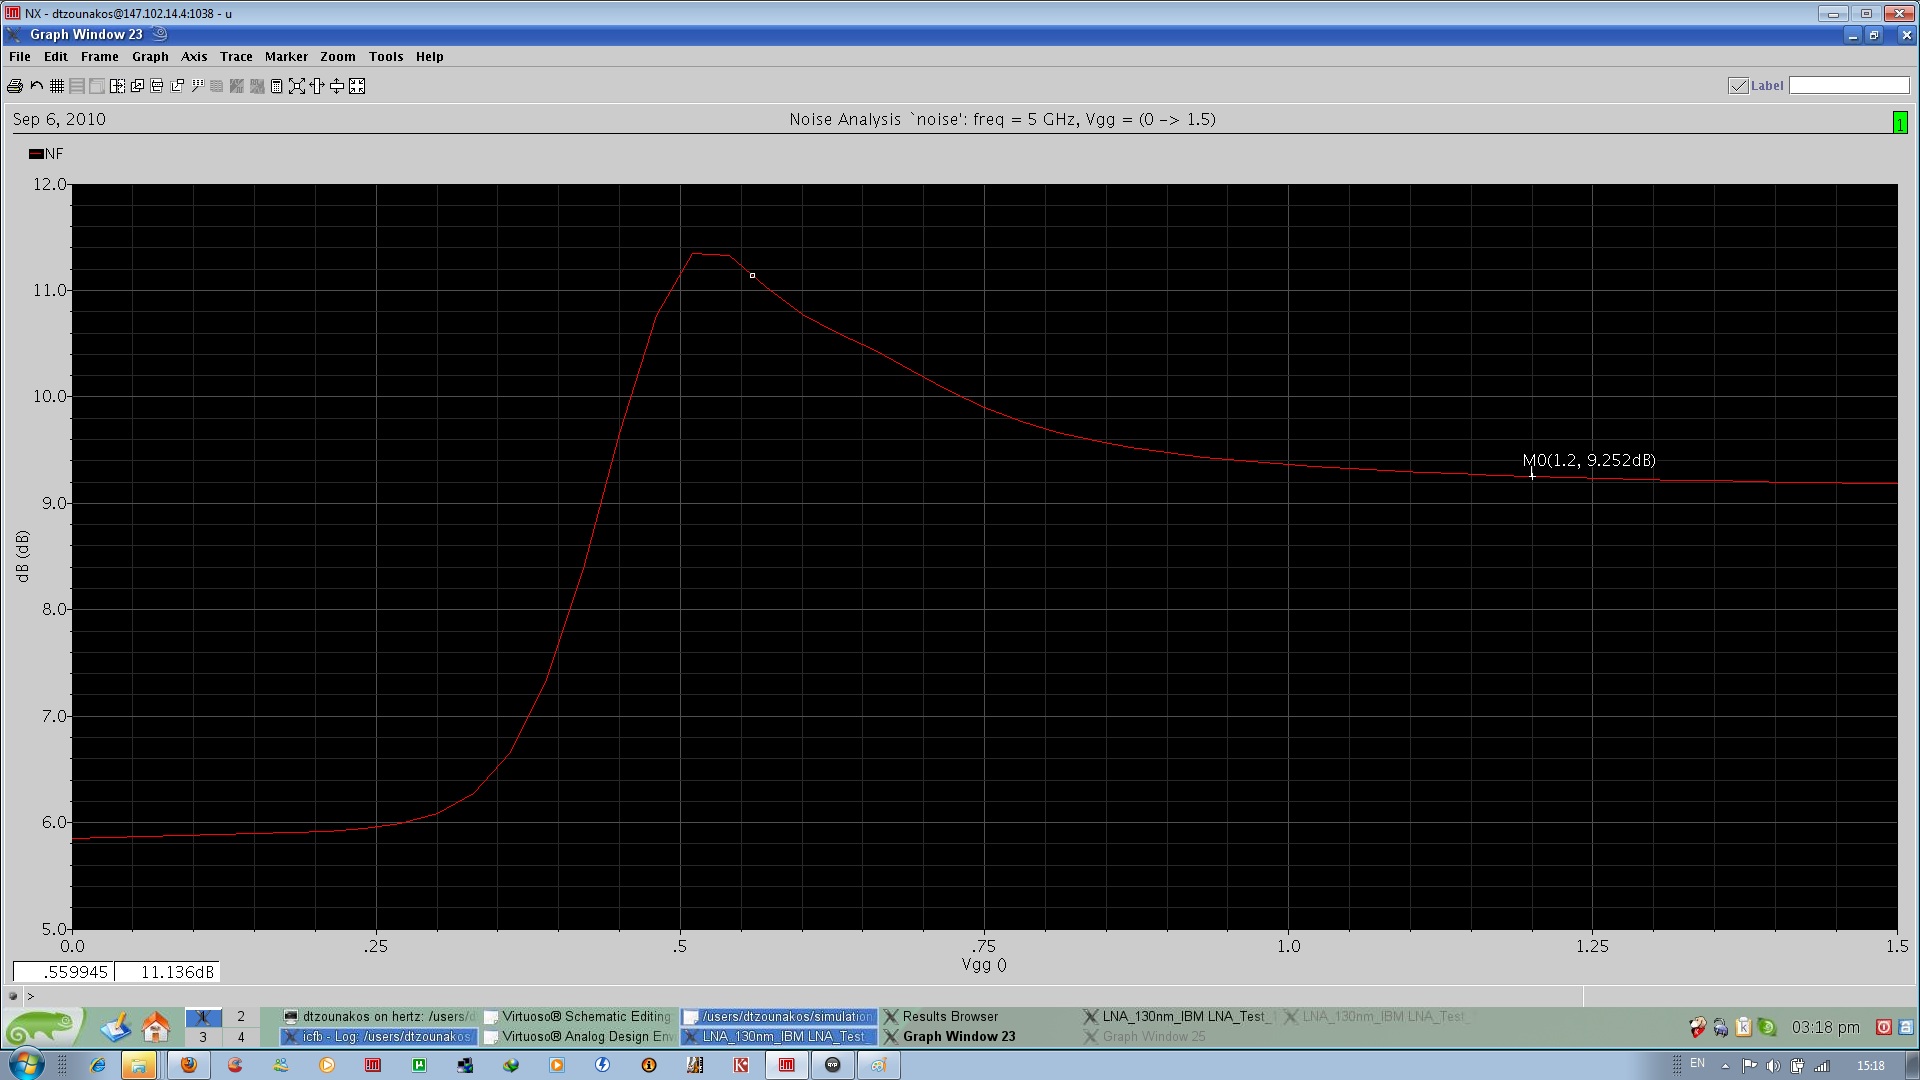Open the calculator tool icon
The height and width of the screenshot is (1080, 1920).
pos(277,86)
